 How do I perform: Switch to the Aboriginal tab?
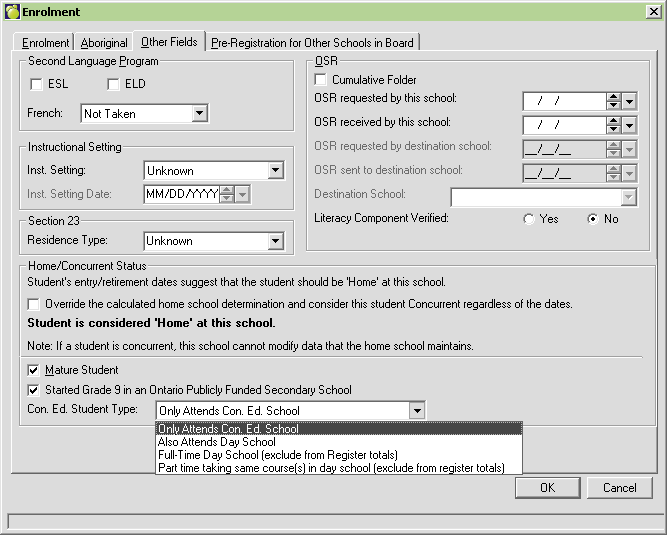pos(104,43)
